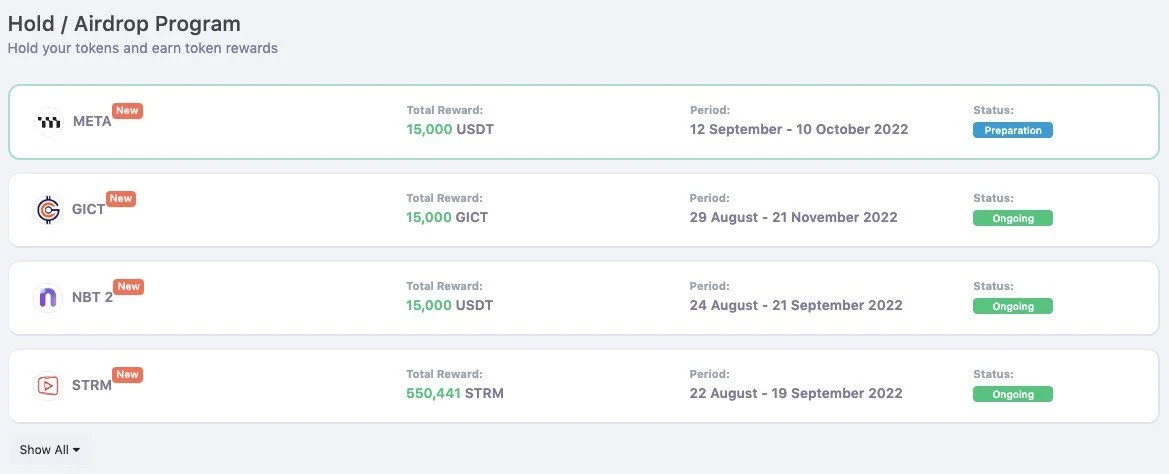Click the New badge next to META
Image resolution: width=1169 pixels, height=474 pixels.
point(128,111)
